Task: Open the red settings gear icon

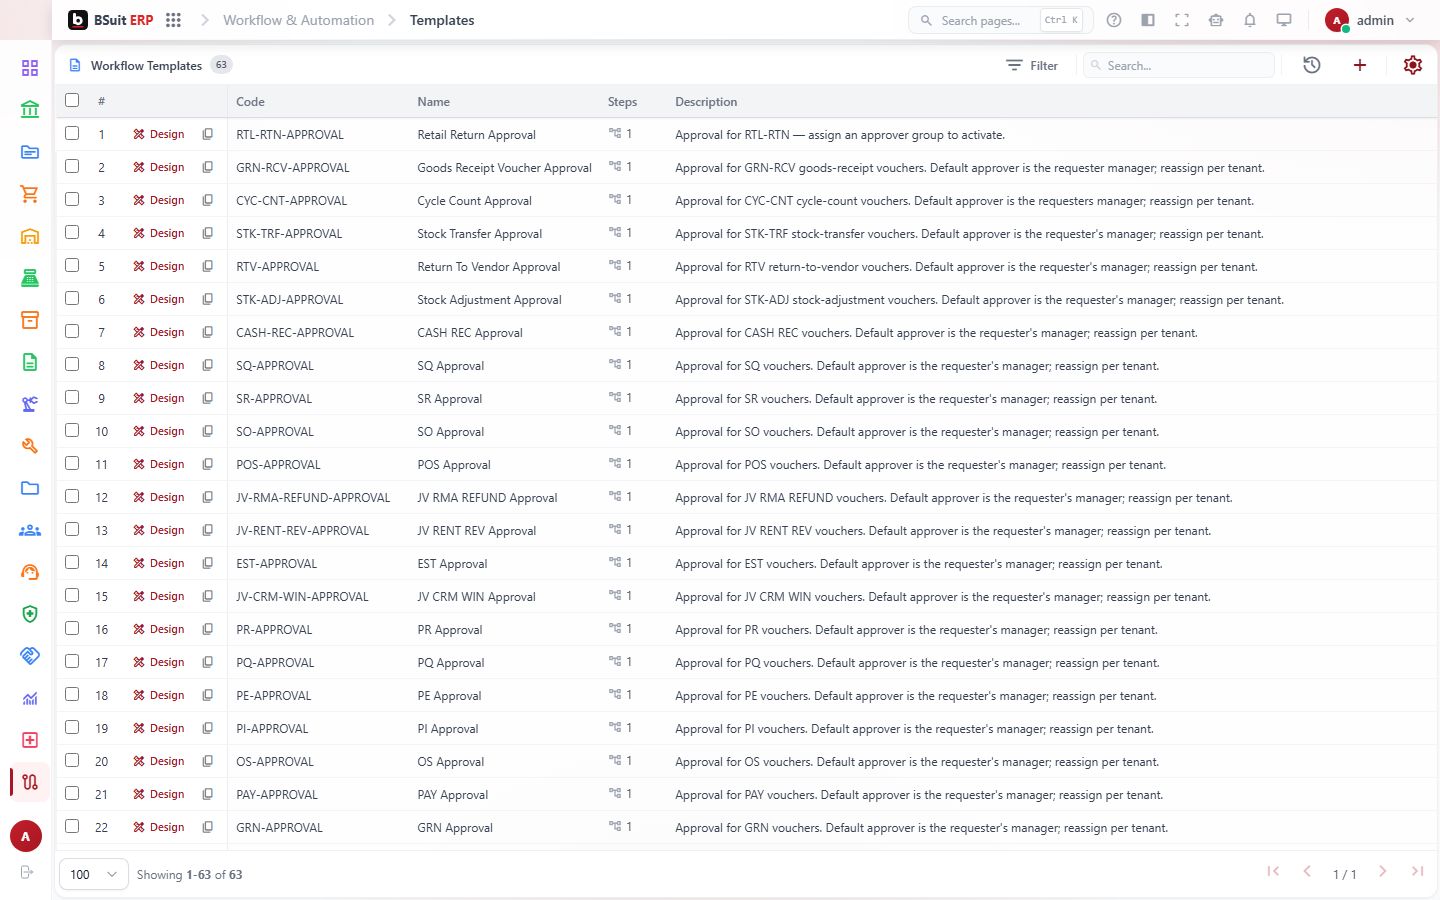Action: pos(1413,65)
